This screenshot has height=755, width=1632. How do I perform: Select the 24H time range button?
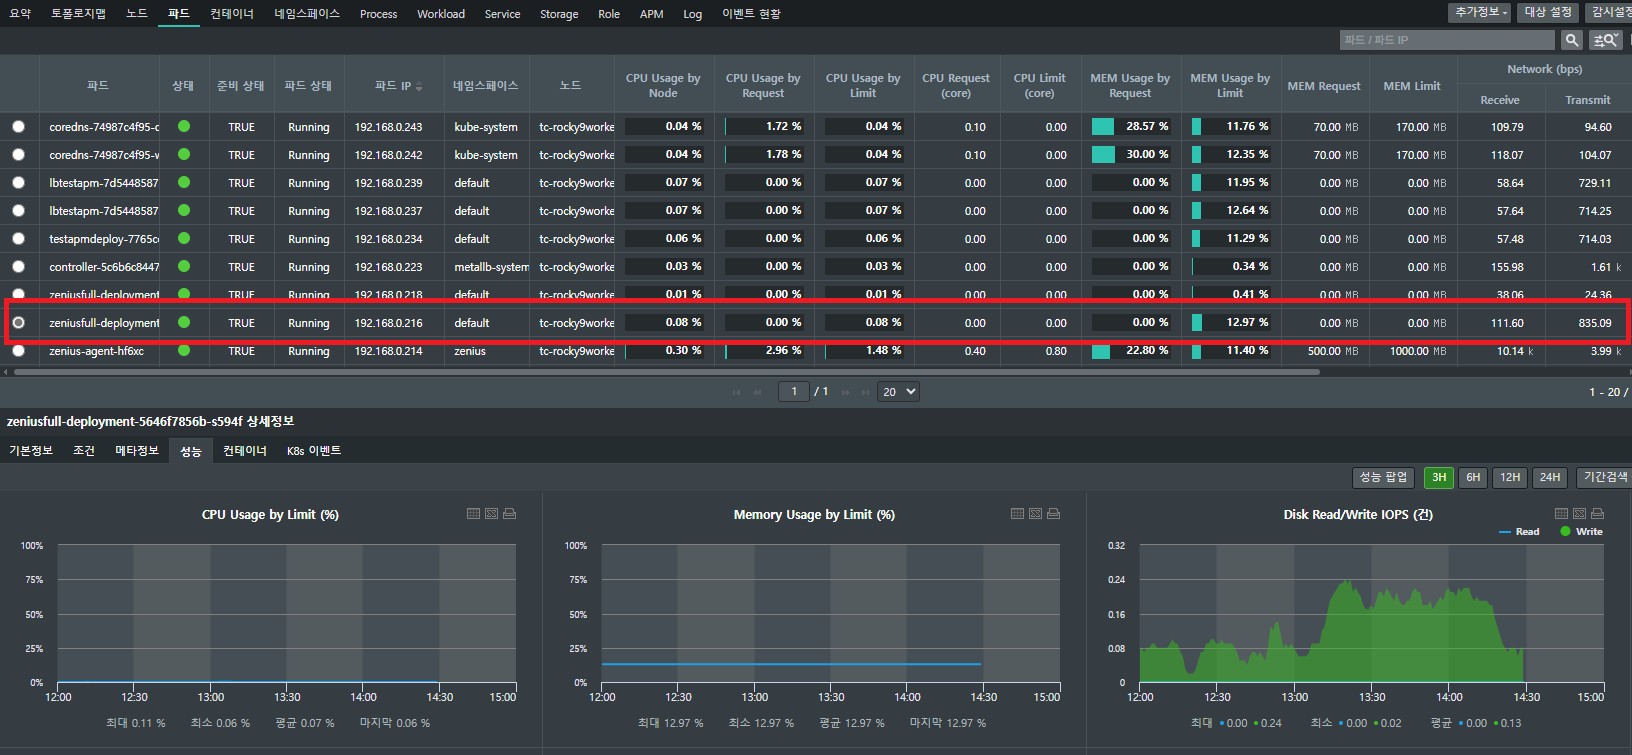[x=1550, y=477]
